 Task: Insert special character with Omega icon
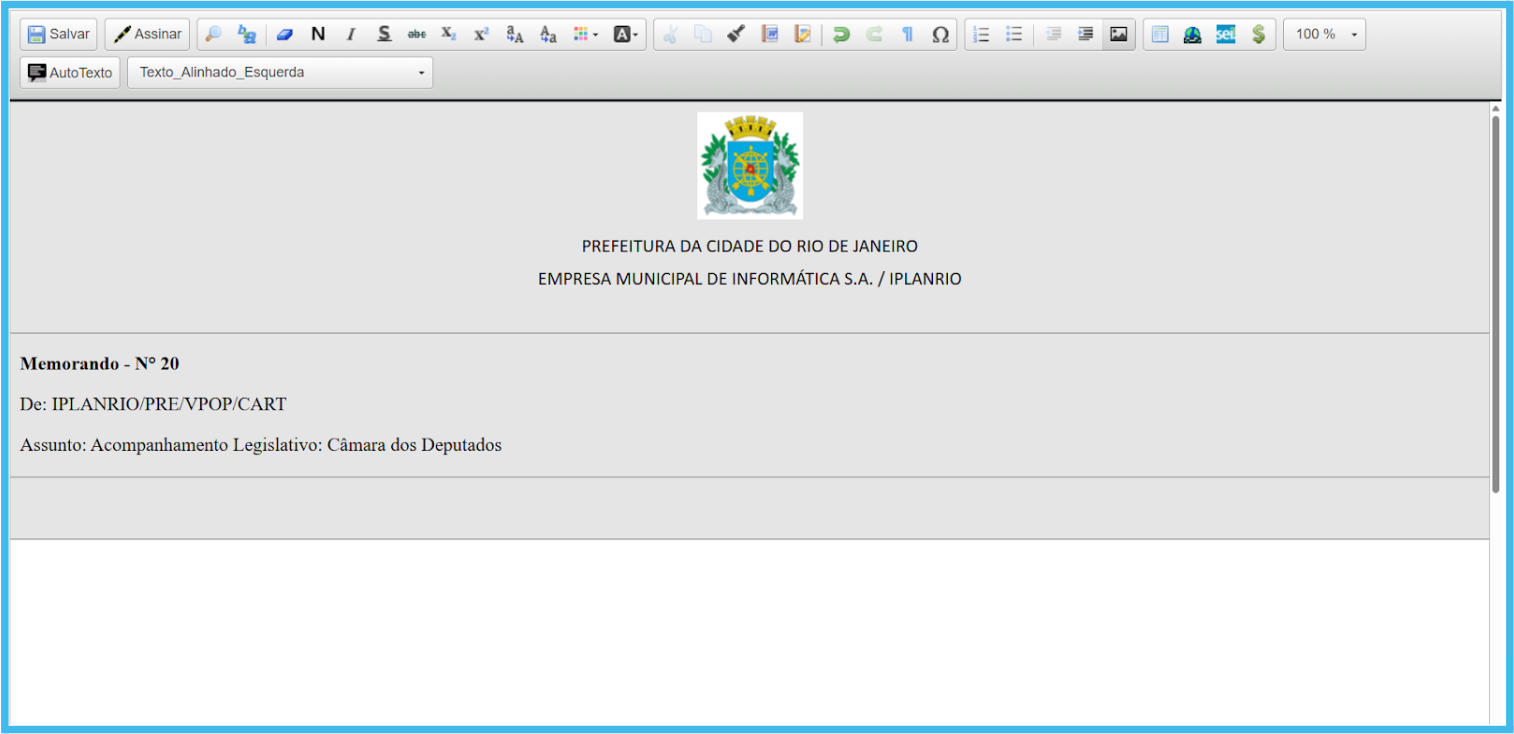[940, 34]
